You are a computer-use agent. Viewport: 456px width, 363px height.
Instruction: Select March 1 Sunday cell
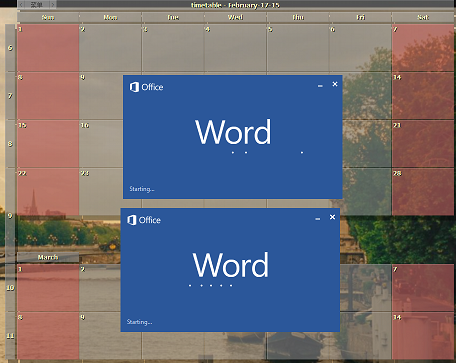point(48,288)
